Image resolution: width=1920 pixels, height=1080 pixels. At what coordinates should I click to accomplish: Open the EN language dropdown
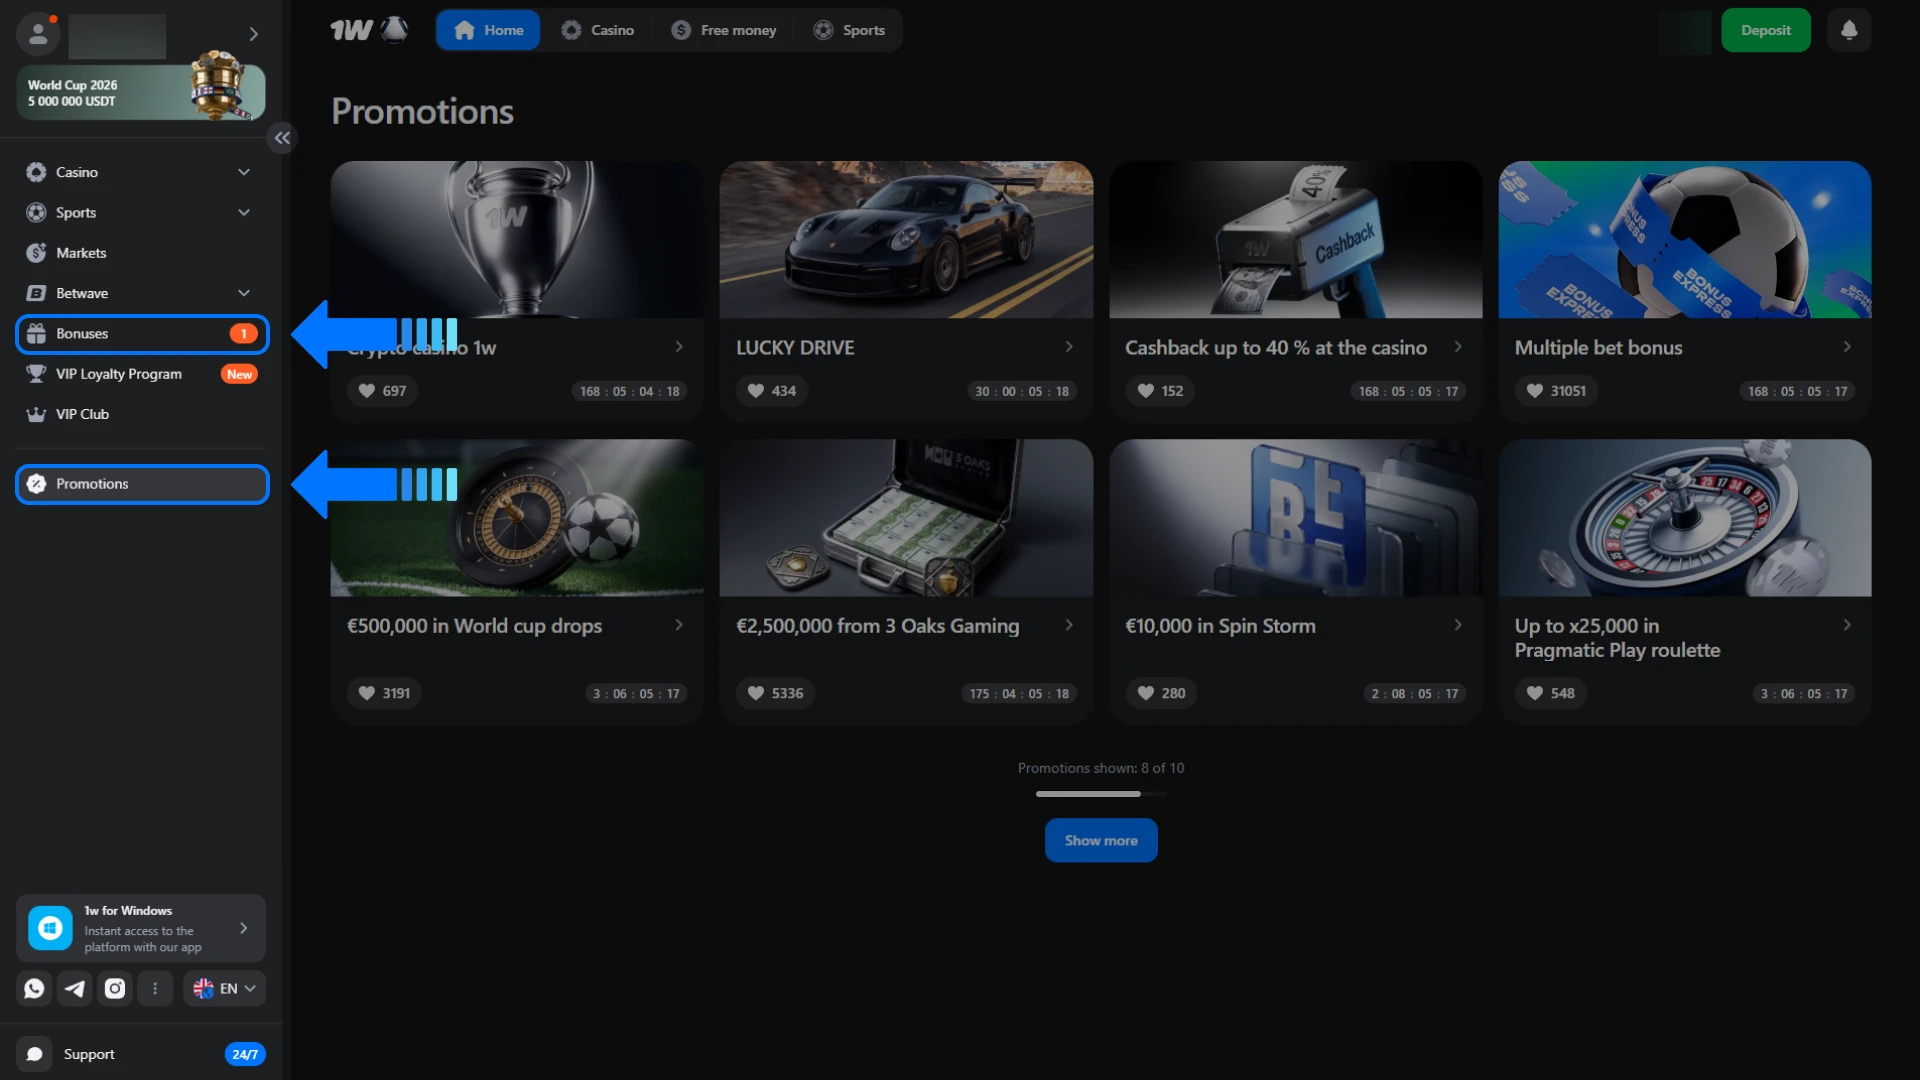coord(224,989)
